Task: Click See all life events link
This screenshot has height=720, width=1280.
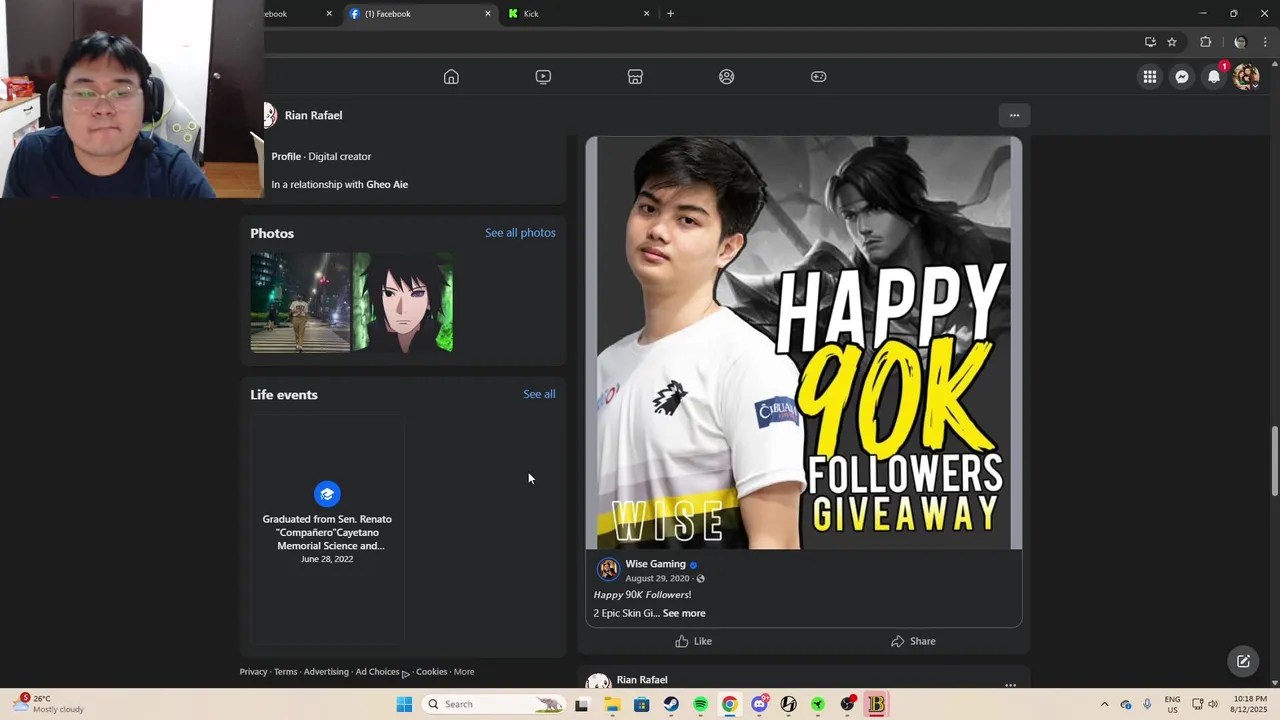Action: point(539,394)
